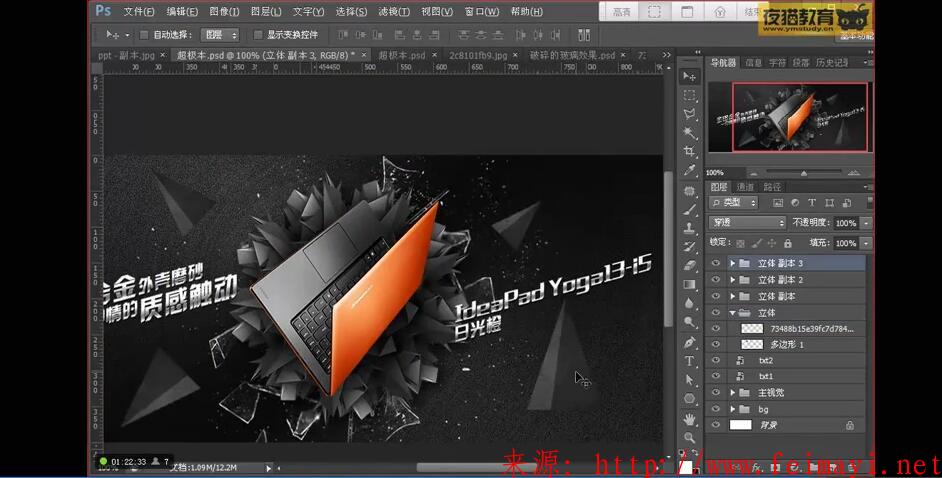The image size is (942, 478).
Task: Expand the 立体 副本 3 group
Action: click(x=732, y=263)
